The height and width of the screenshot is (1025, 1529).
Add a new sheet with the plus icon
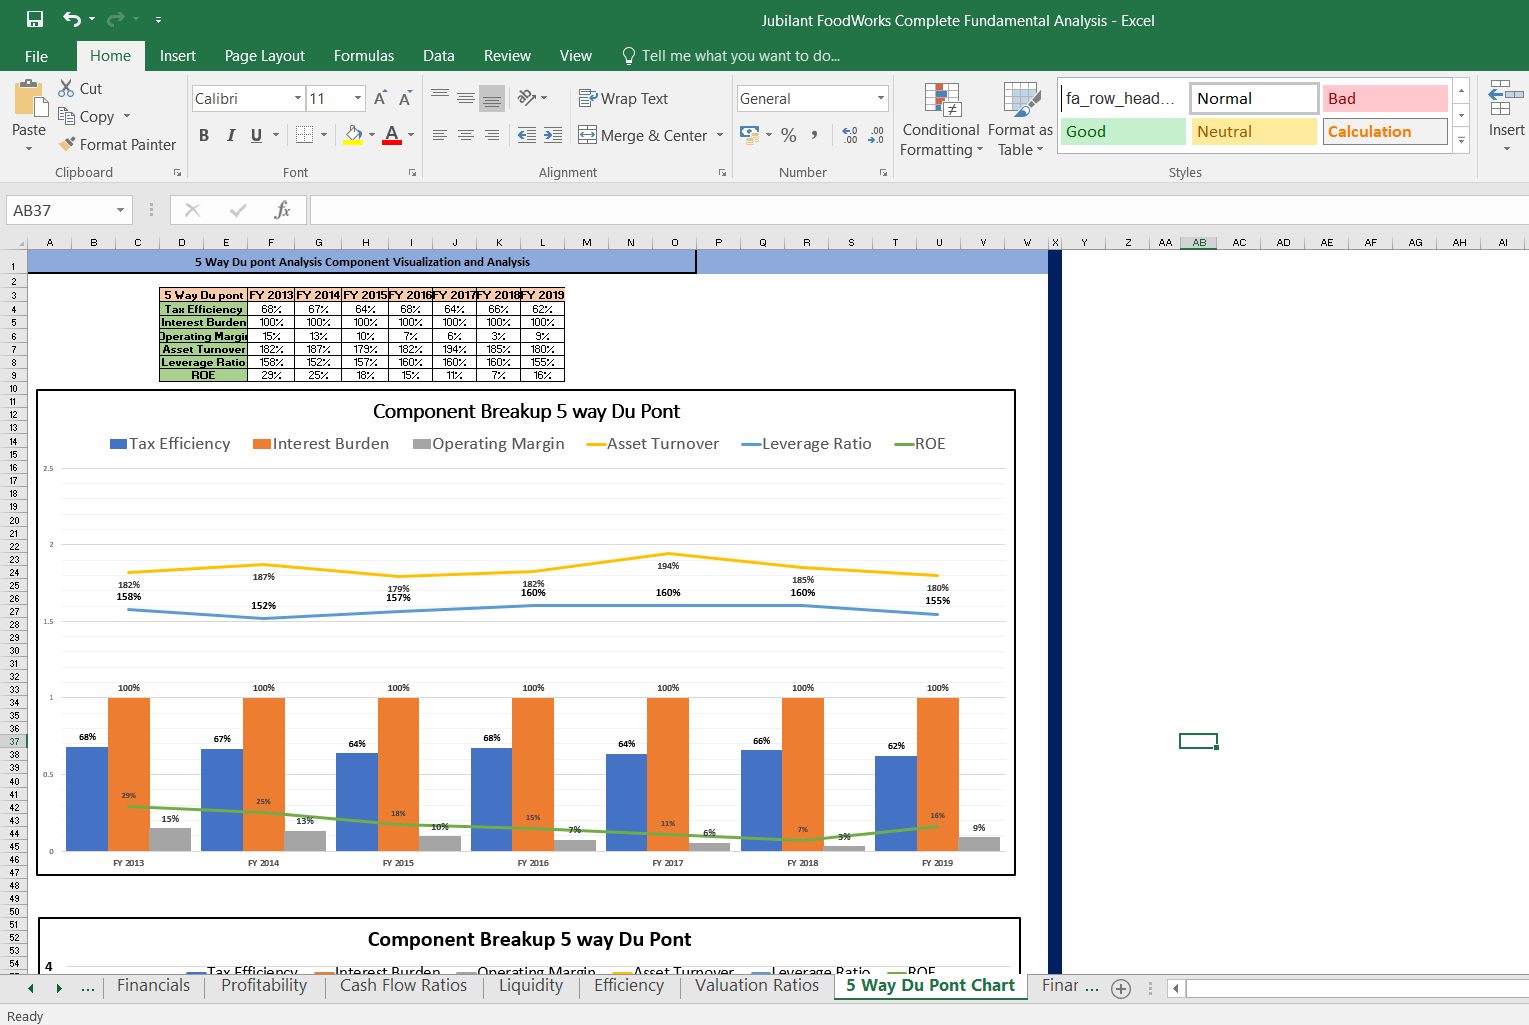[1121, 988]
